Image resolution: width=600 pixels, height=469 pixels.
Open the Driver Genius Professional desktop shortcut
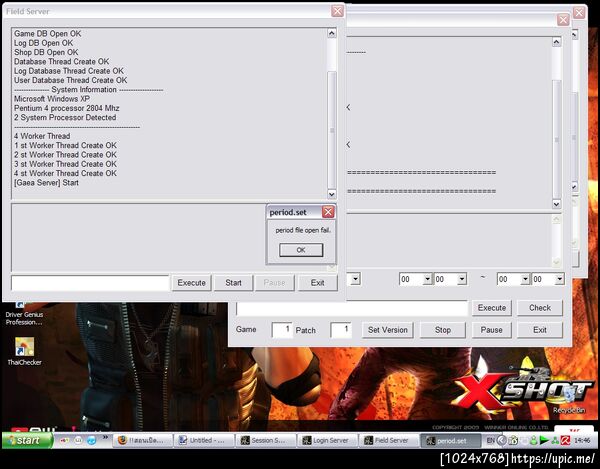pyautogui.click(x=24, y=314)
